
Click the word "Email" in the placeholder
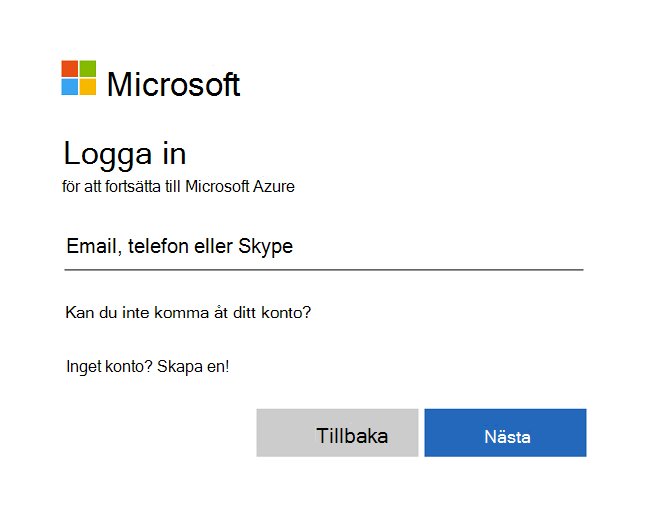click(92, 246)
